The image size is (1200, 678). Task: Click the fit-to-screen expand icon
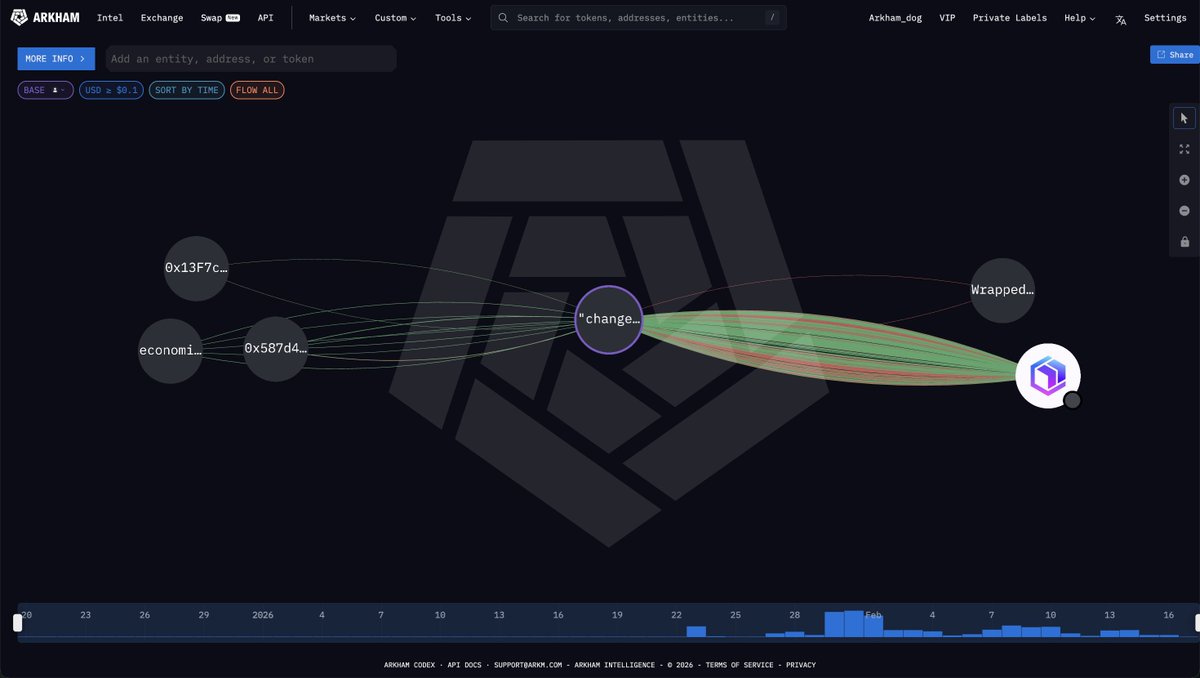point(1185,149)
